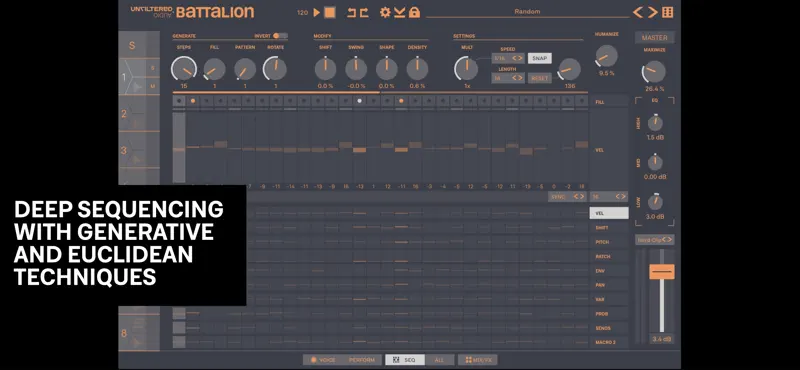The image size is (800, 370).
Task: Select the highlighted VEL lane tab
Action: pos(609,213)
